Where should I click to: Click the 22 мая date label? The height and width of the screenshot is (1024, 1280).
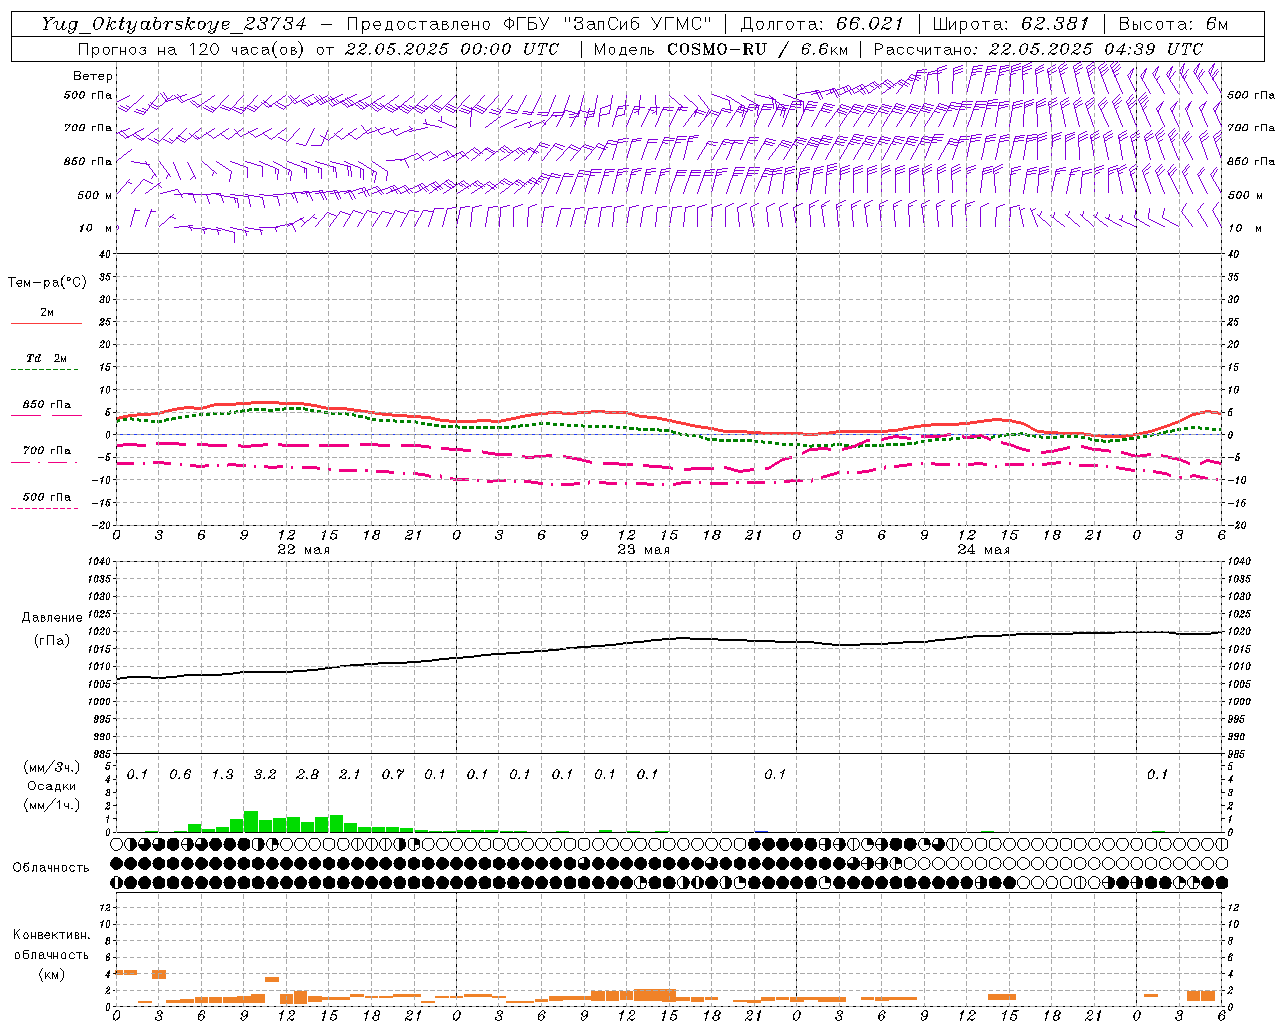pos(303,550)
